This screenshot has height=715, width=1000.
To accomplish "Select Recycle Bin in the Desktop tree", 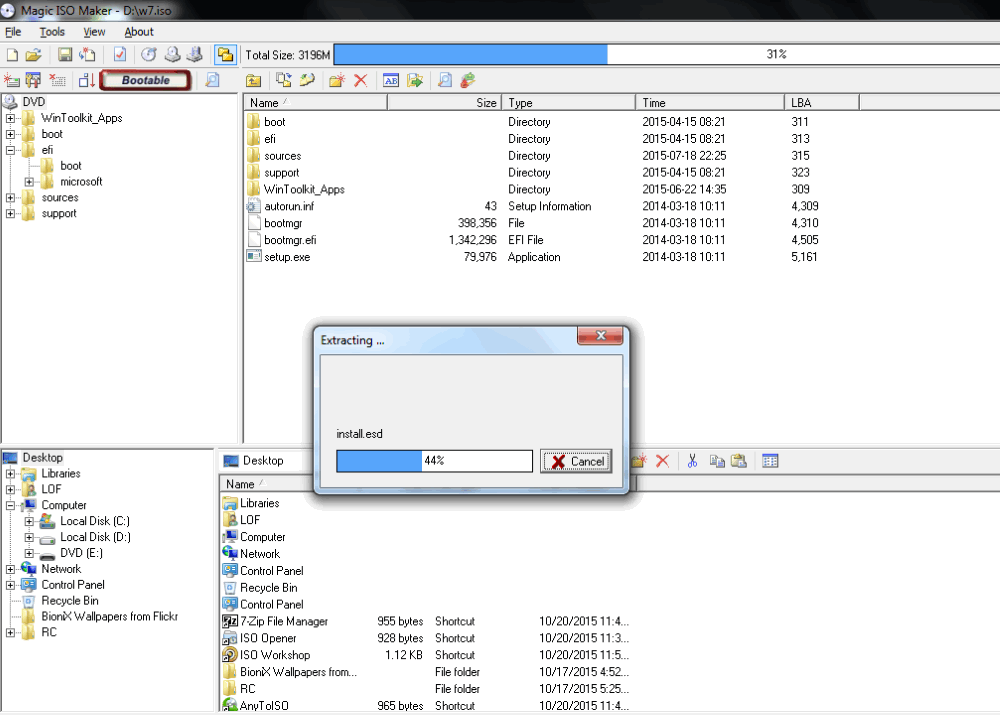I will coord(70,601).
